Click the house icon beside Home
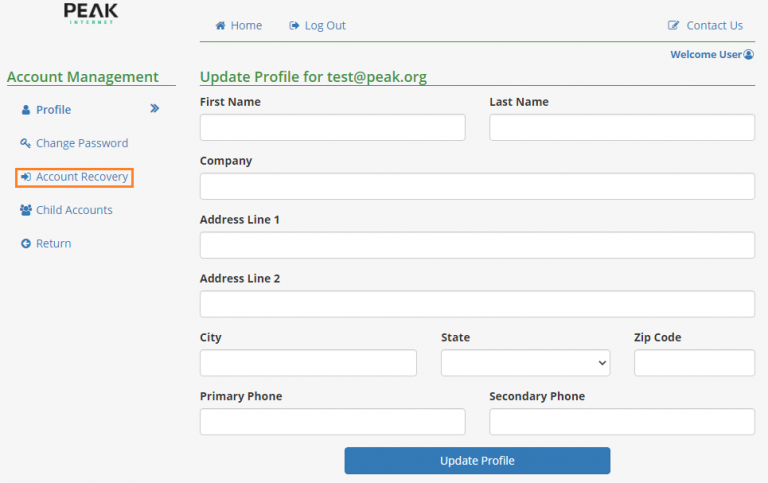The width and height of the screenshot is (768, 483). (x=220, y=26)
